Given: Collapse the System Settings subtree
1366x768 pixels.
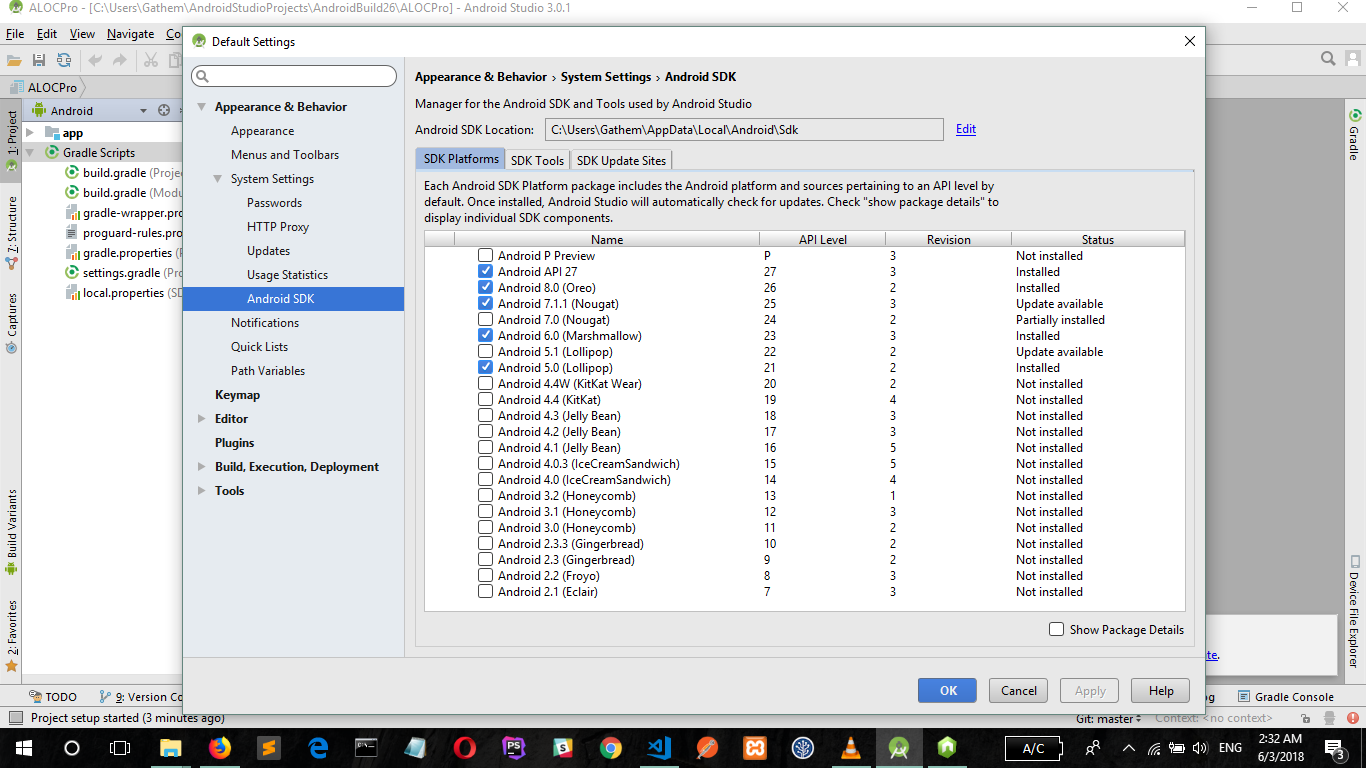Looking at the screenshot, I should point(218,179).
